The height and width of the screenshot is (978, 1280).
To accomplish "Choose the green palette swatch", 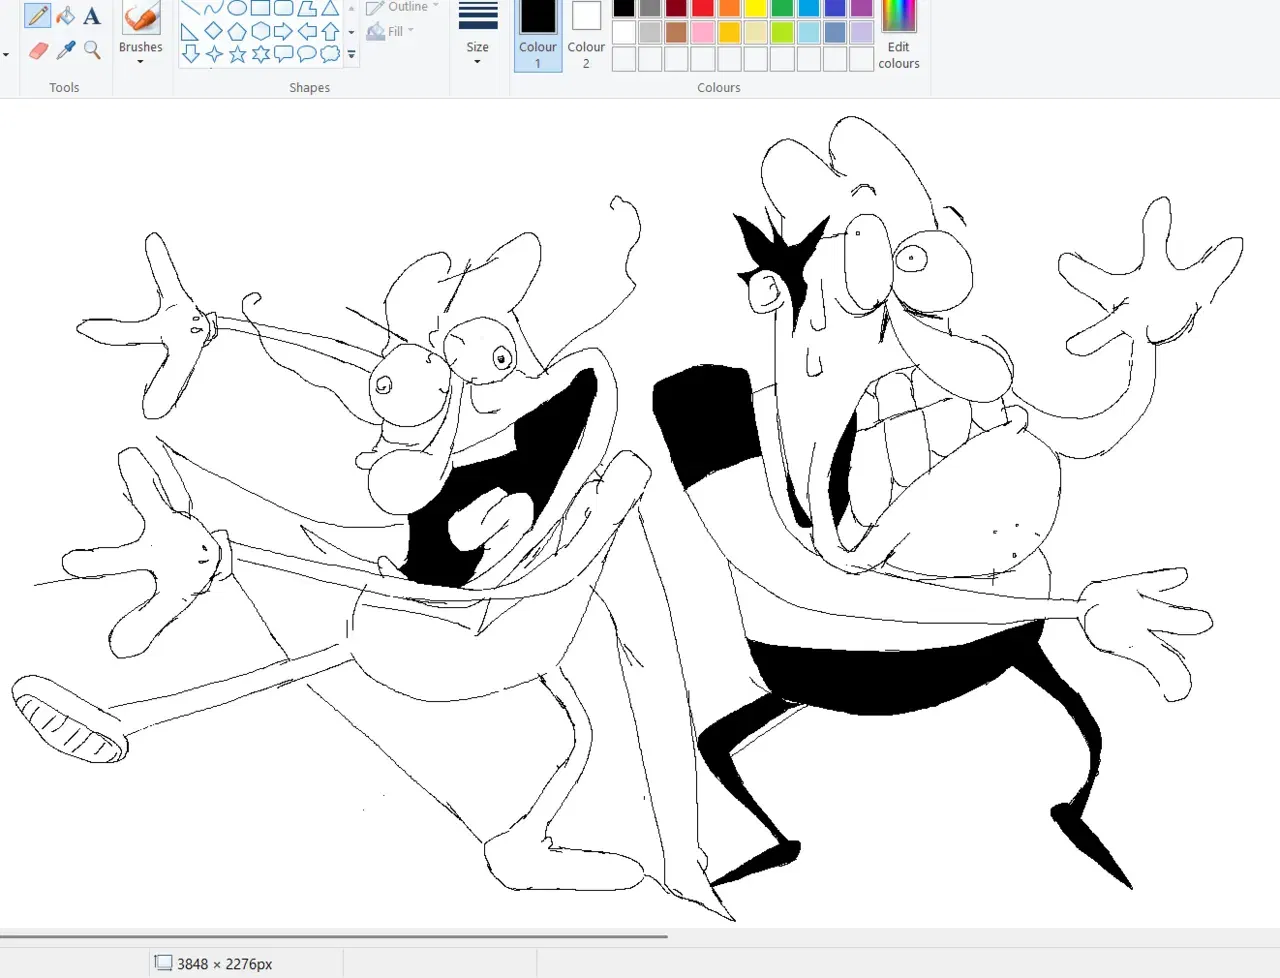I will coord(783,7).
